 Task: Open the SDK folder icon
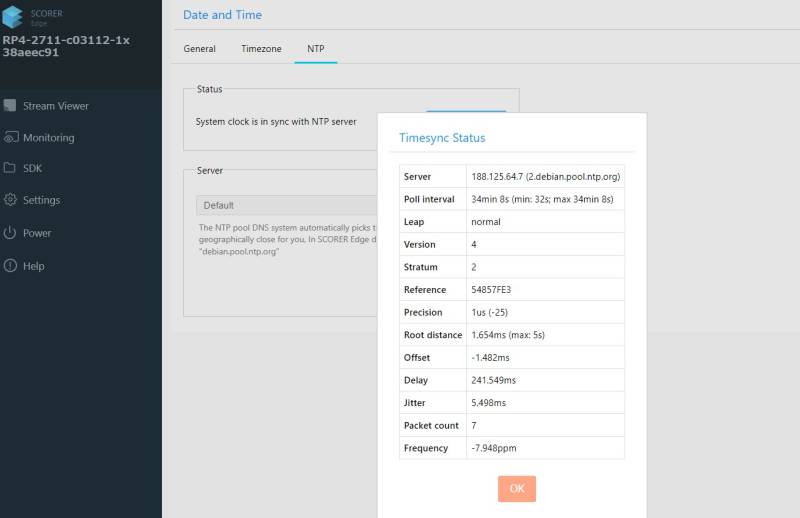10,168
